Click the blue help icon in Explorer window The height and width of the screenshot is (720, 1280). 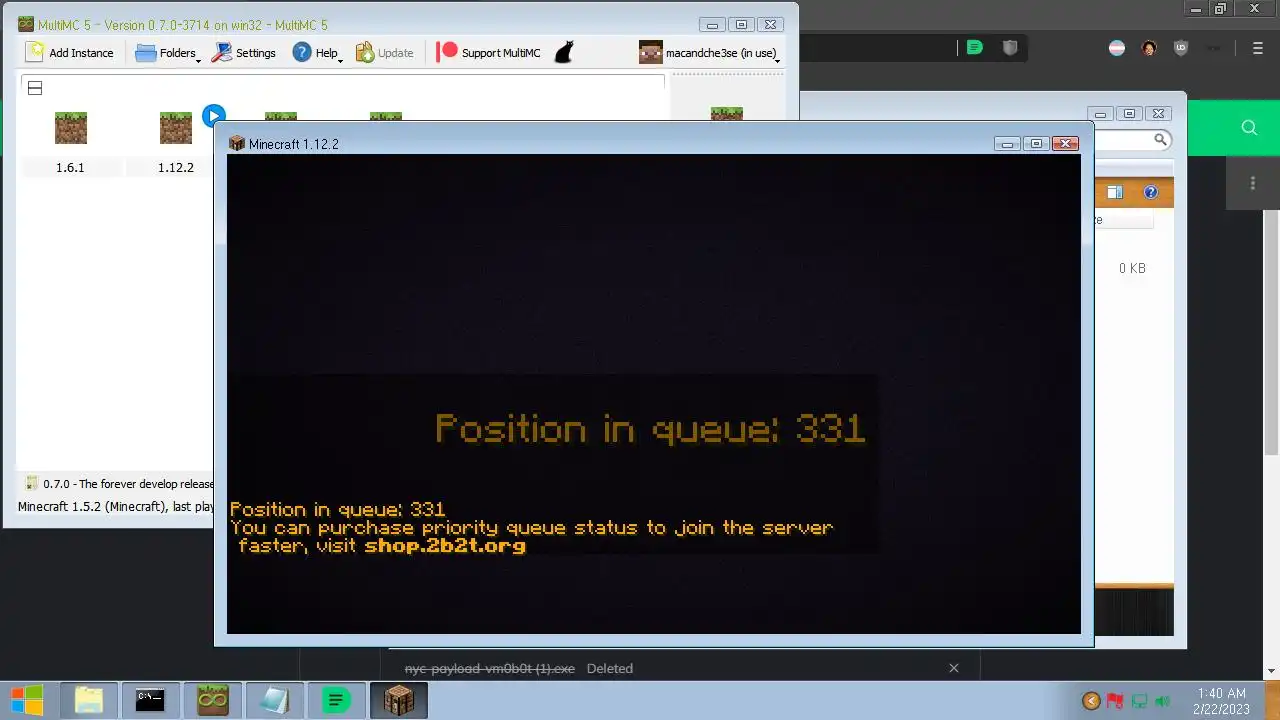[1150, 192]
